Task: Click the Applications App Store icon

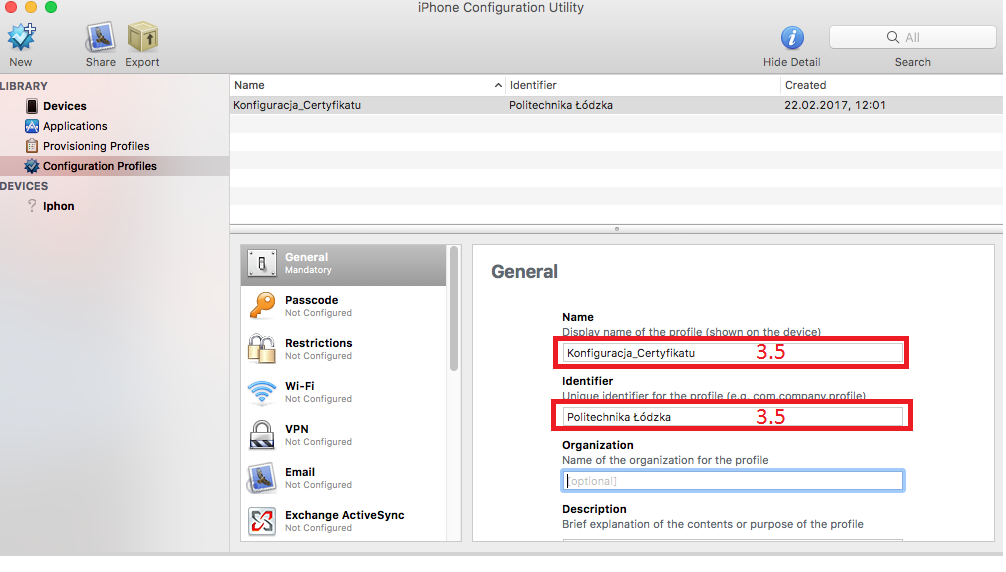Action: 31,126
